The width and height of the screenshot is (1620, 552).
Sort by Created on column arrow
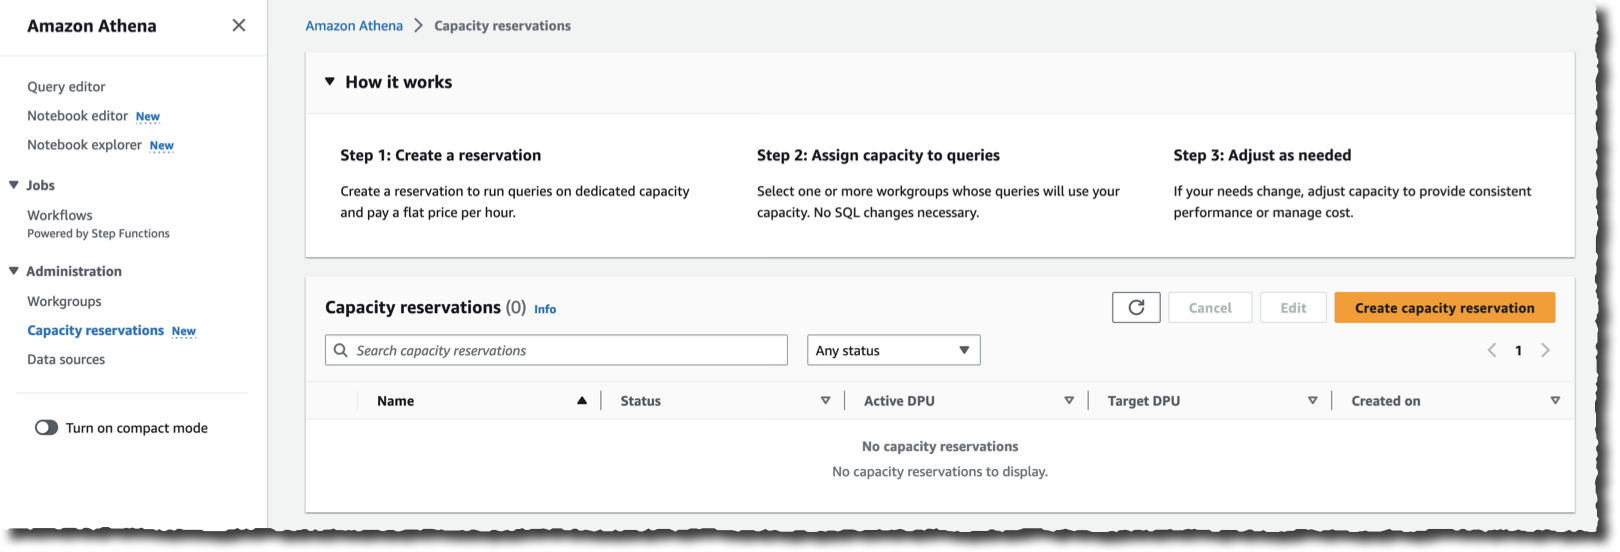[1555, 401]
